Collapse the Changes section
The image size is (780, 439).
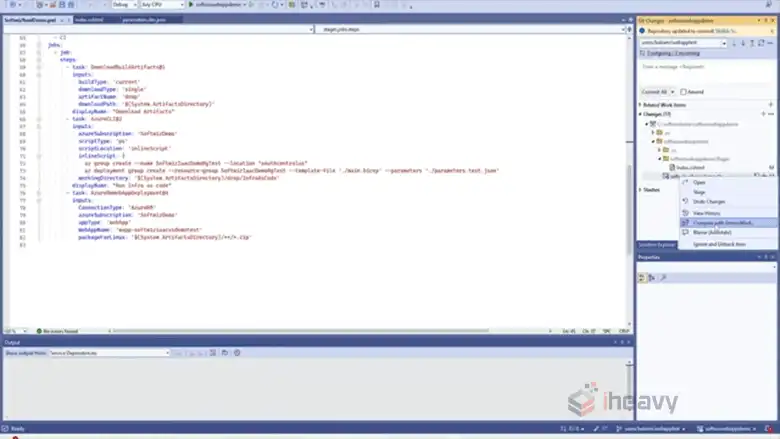click(640, 114)
